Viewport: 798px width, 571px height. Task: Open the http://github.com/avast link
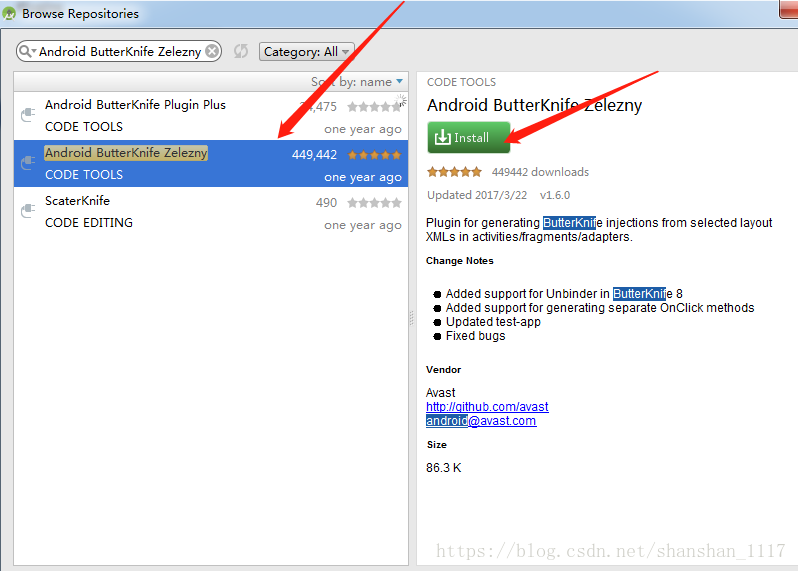pyautogui.click(x=487, y=407)
